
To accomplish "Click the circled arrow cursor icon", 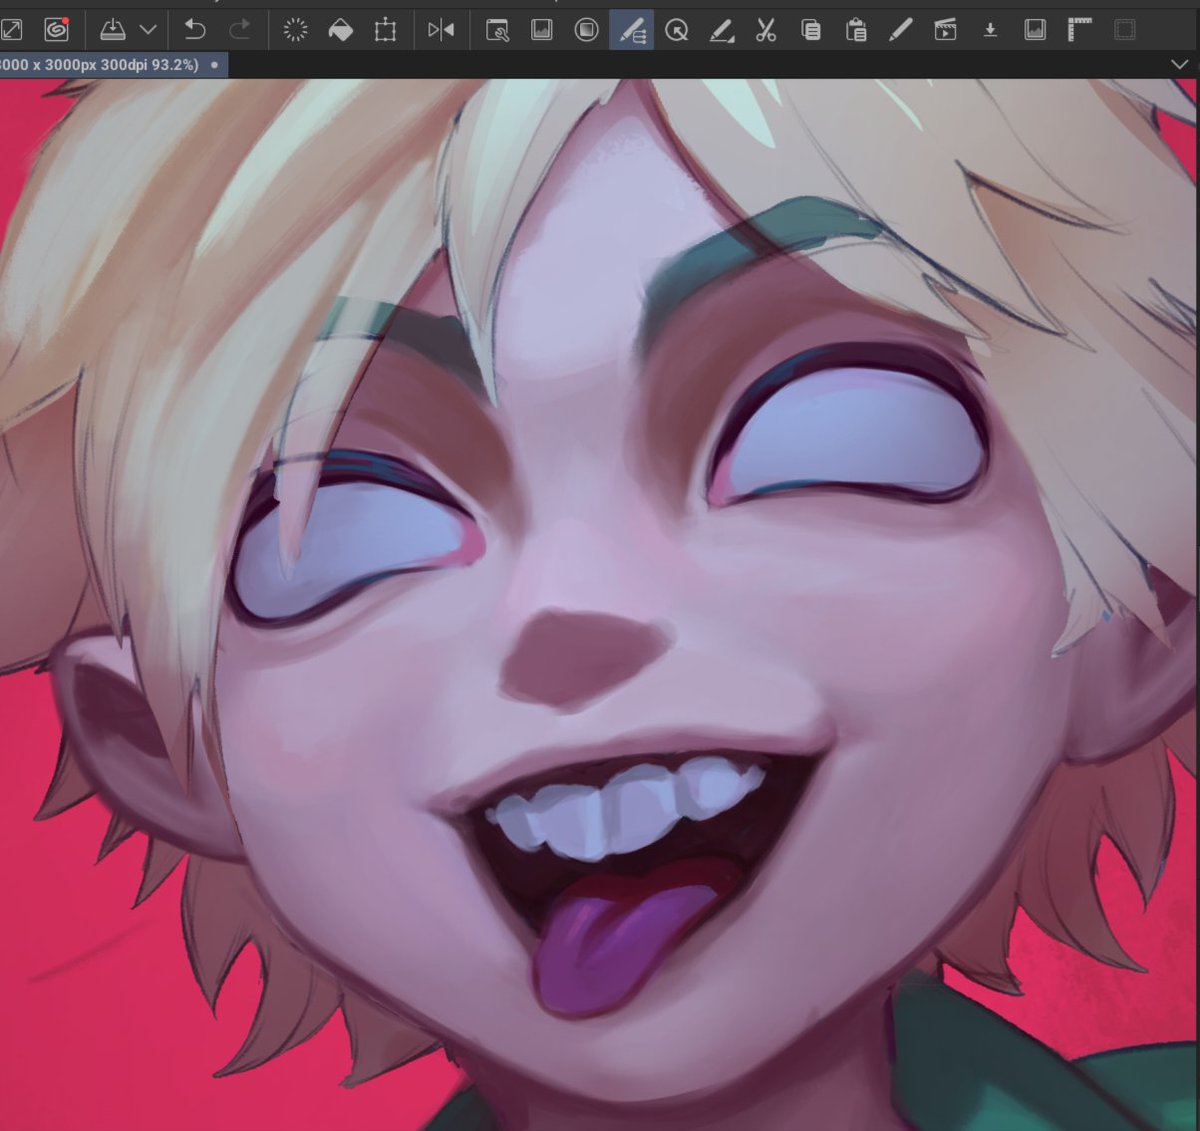I will point(677,30).
